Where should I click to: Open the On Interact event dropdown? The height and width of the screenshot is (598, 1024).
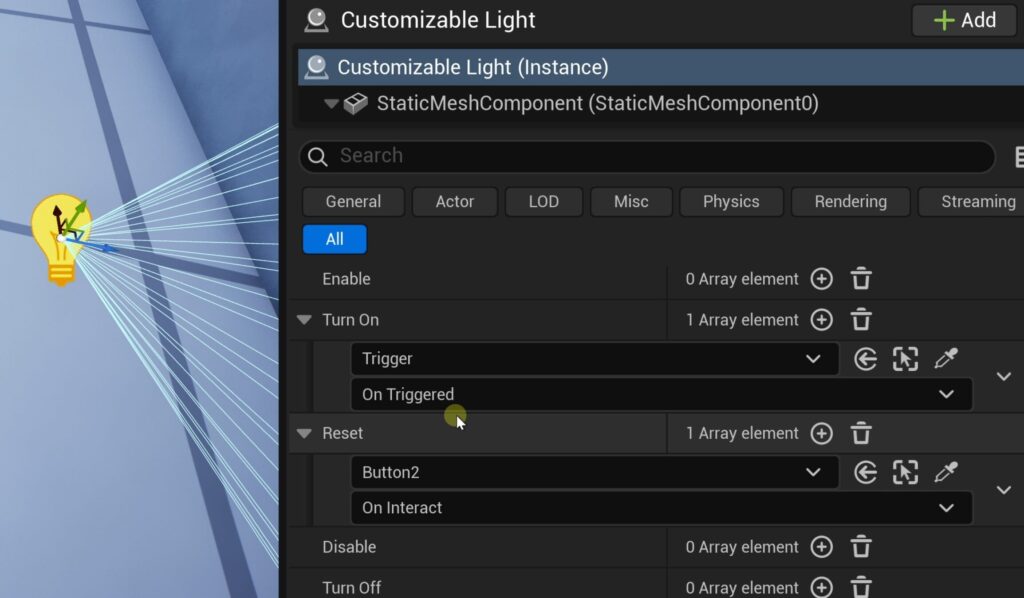pos(660,508)
